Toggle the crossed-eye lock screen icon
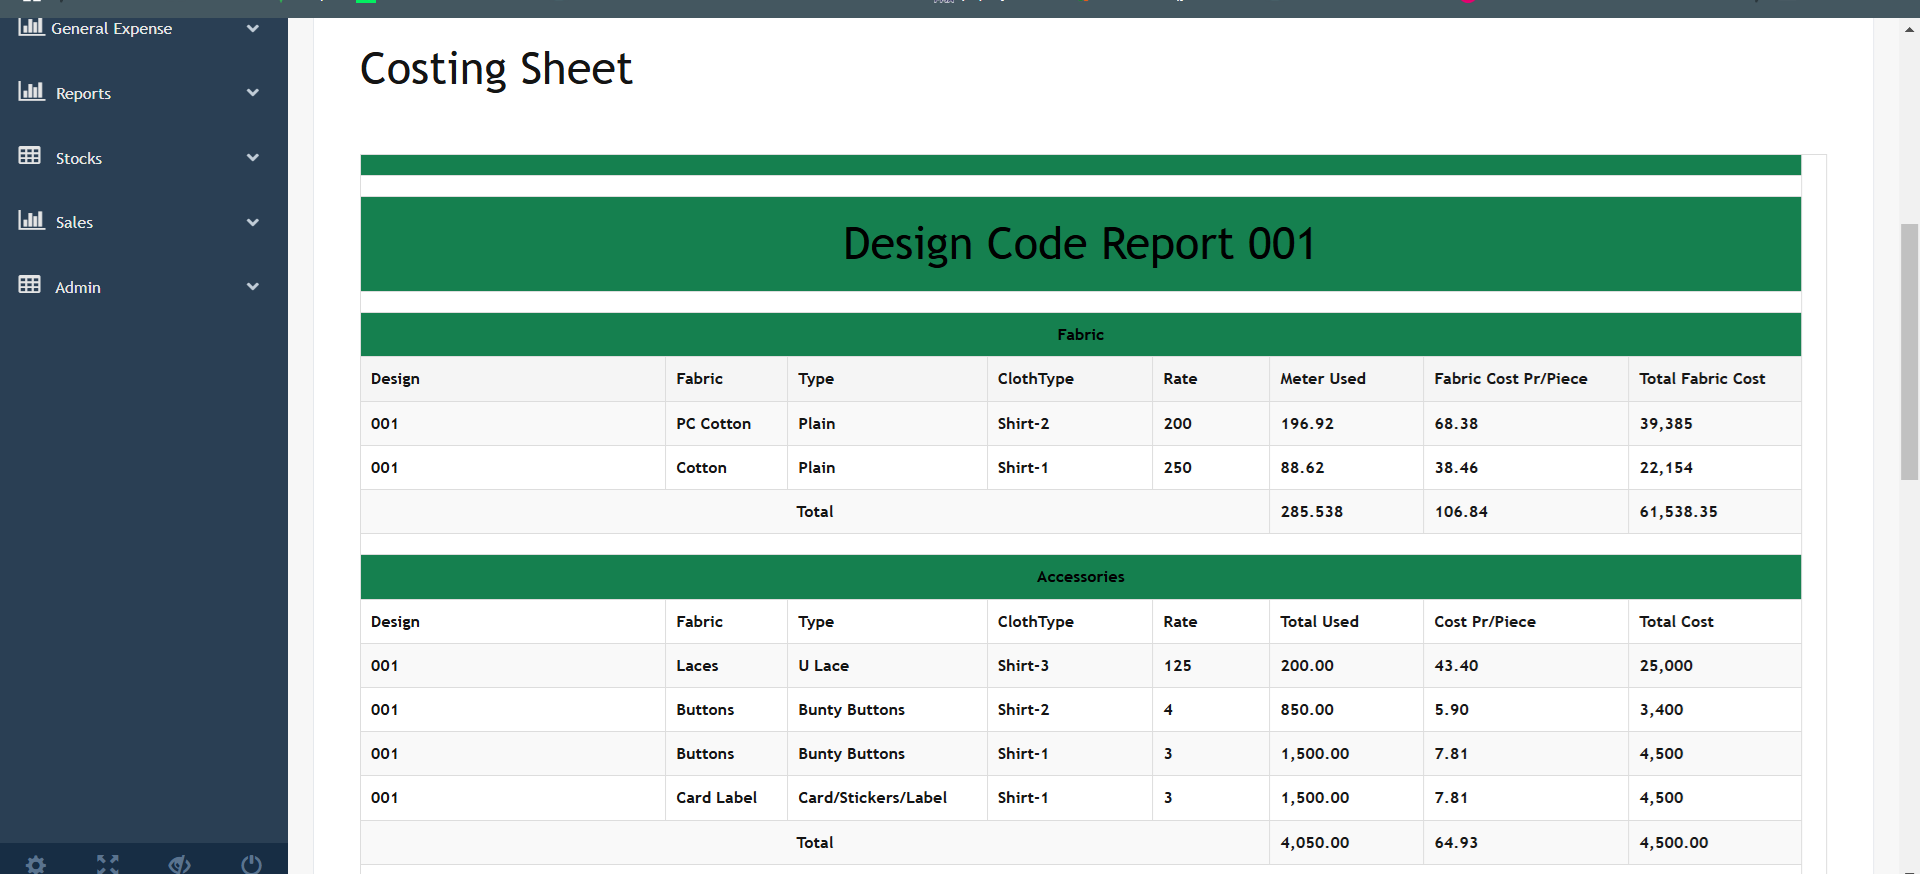This screenshot has width=1920, height=874. (x=180, y=864)
